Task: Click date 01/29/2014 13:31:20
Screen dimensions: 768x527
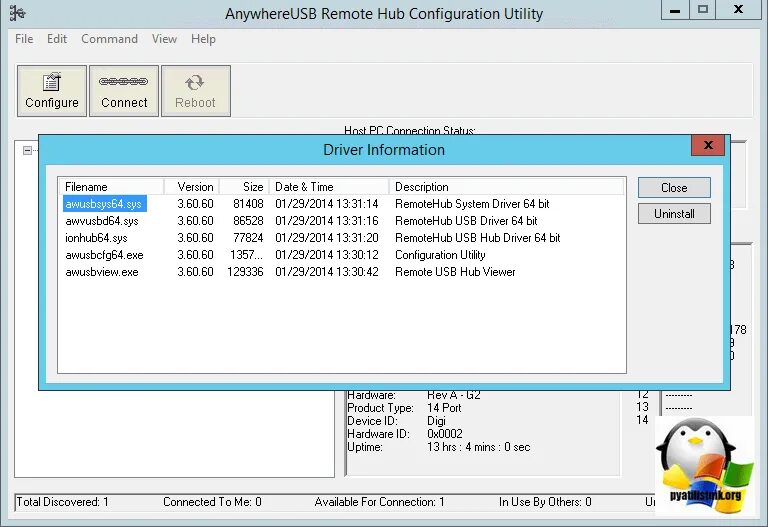Action: tap(327, 238)
